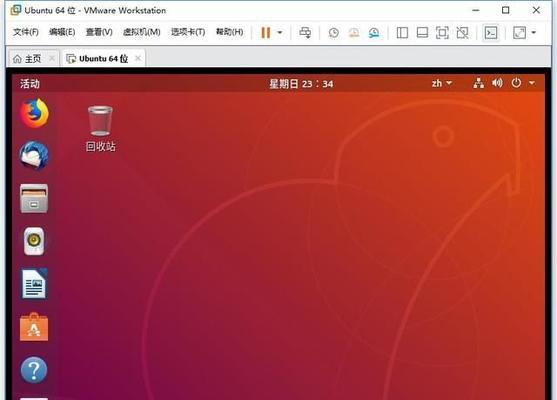Pause the virtual machine
The image size is (557, 400).
(265, 33)
